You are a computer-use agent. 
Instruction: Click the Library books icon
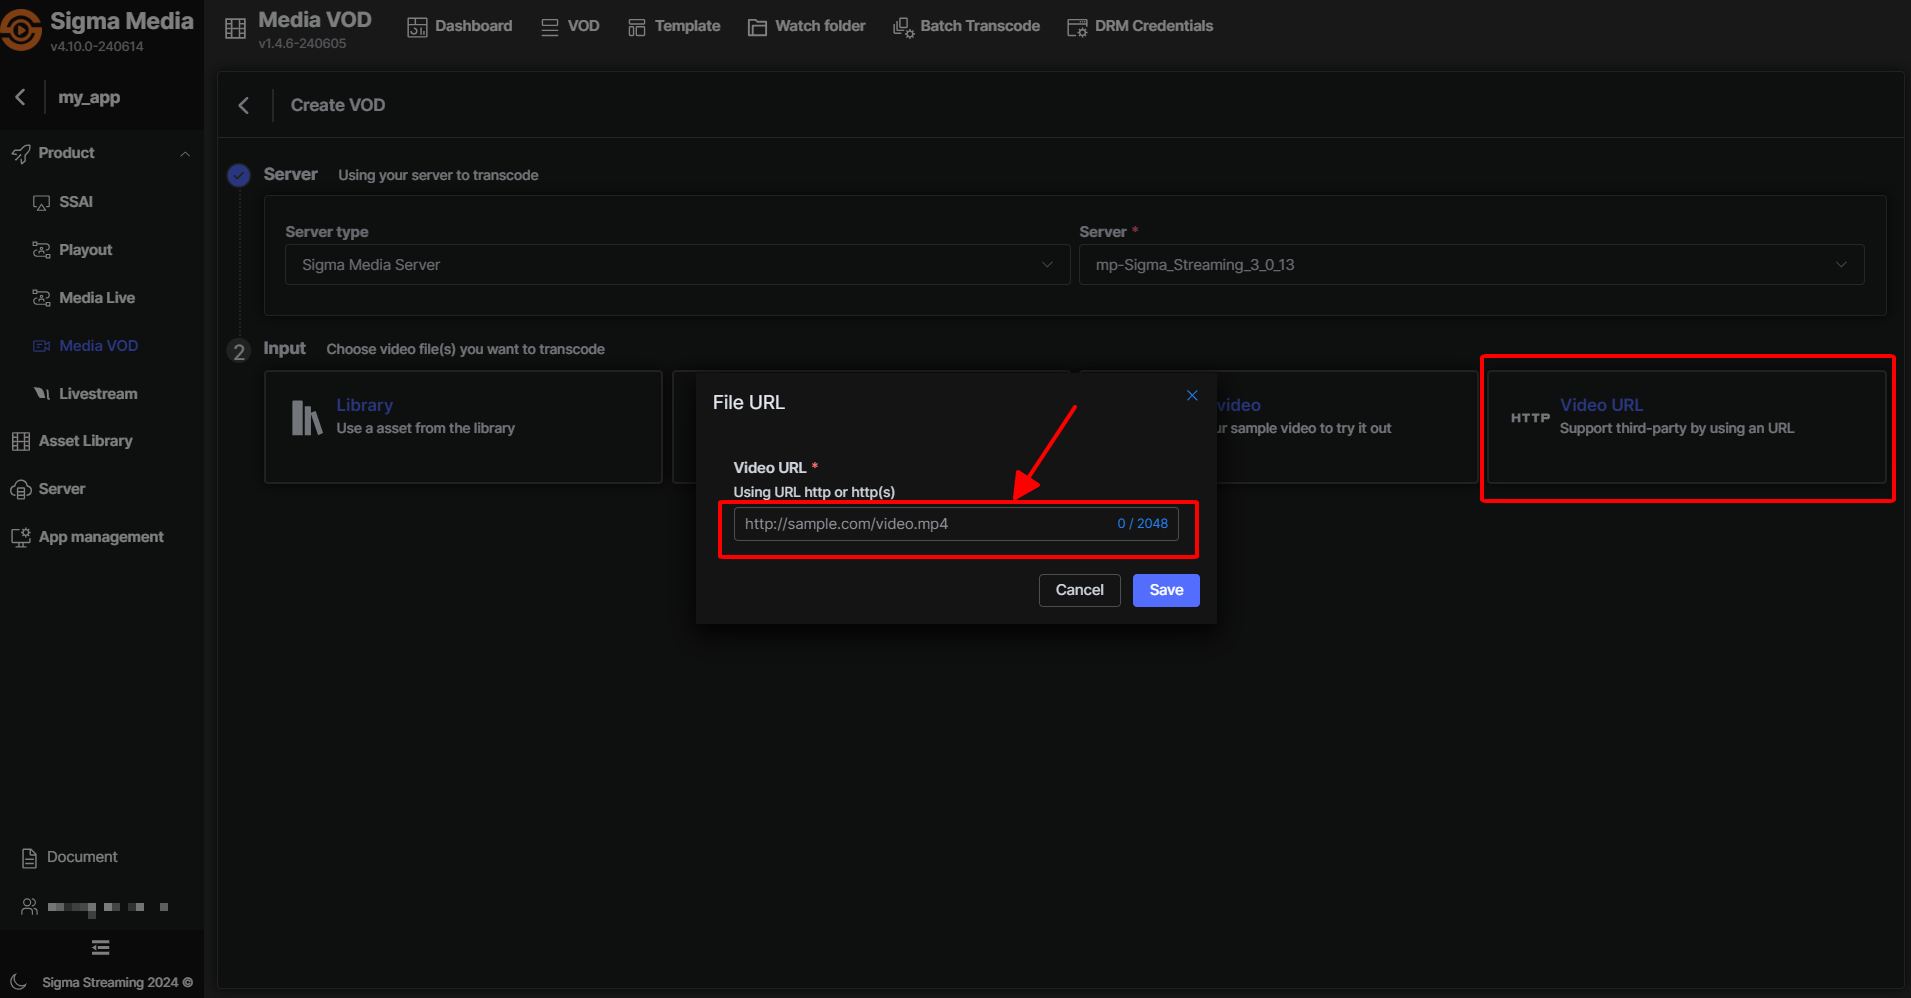306,417
